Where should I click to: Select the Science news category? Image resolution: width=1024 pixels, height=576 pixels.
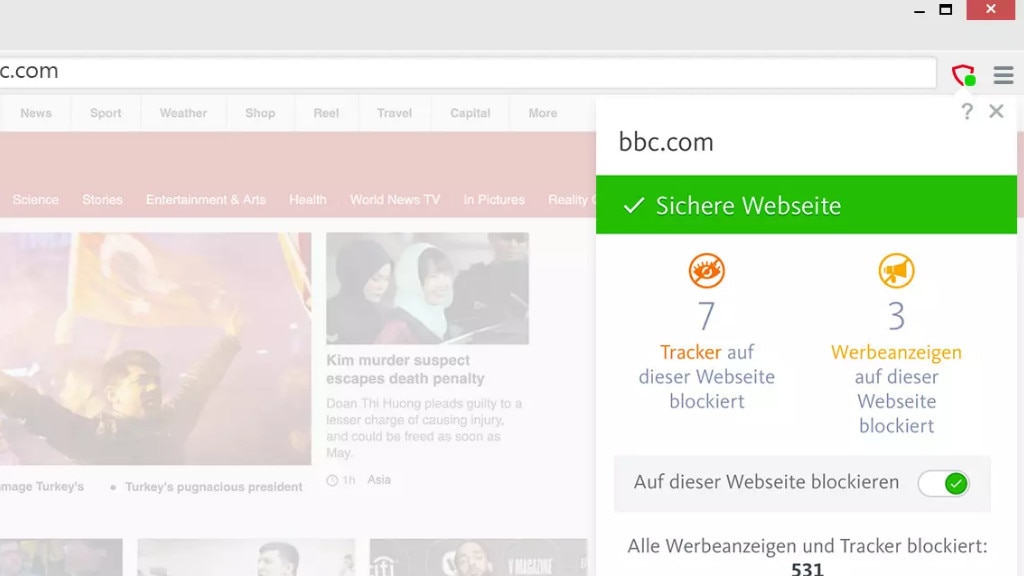35,200
